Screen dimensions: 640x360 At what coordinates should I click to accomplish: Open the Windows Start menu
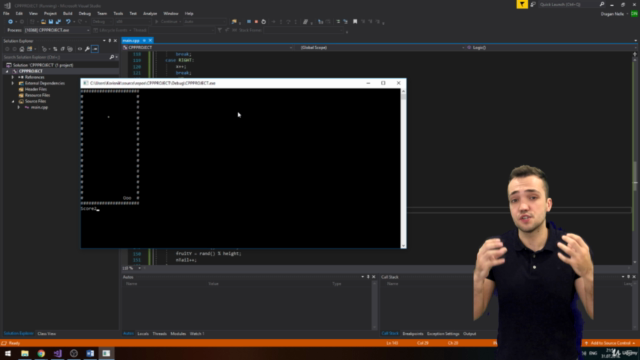[8, 353]
